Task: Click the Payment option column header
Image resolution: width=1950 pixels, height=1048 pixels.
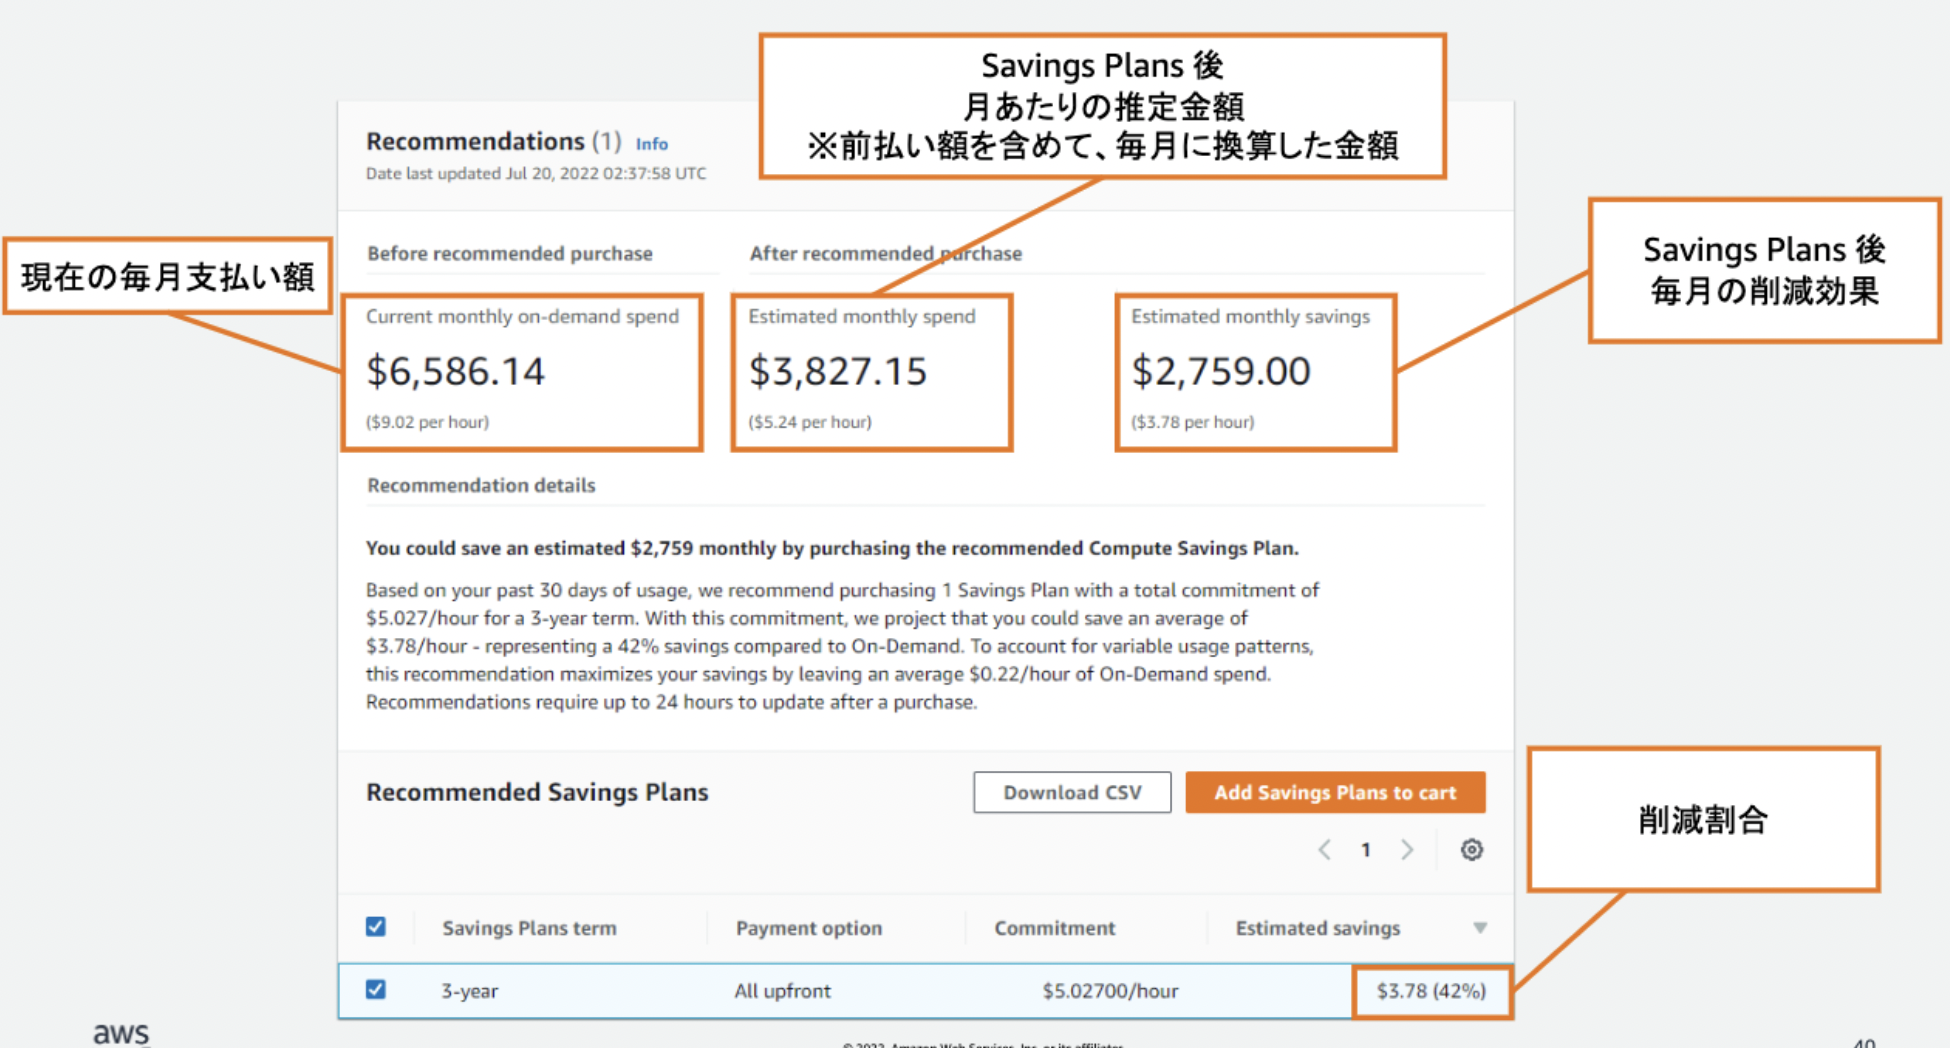Action: point(809,928)
